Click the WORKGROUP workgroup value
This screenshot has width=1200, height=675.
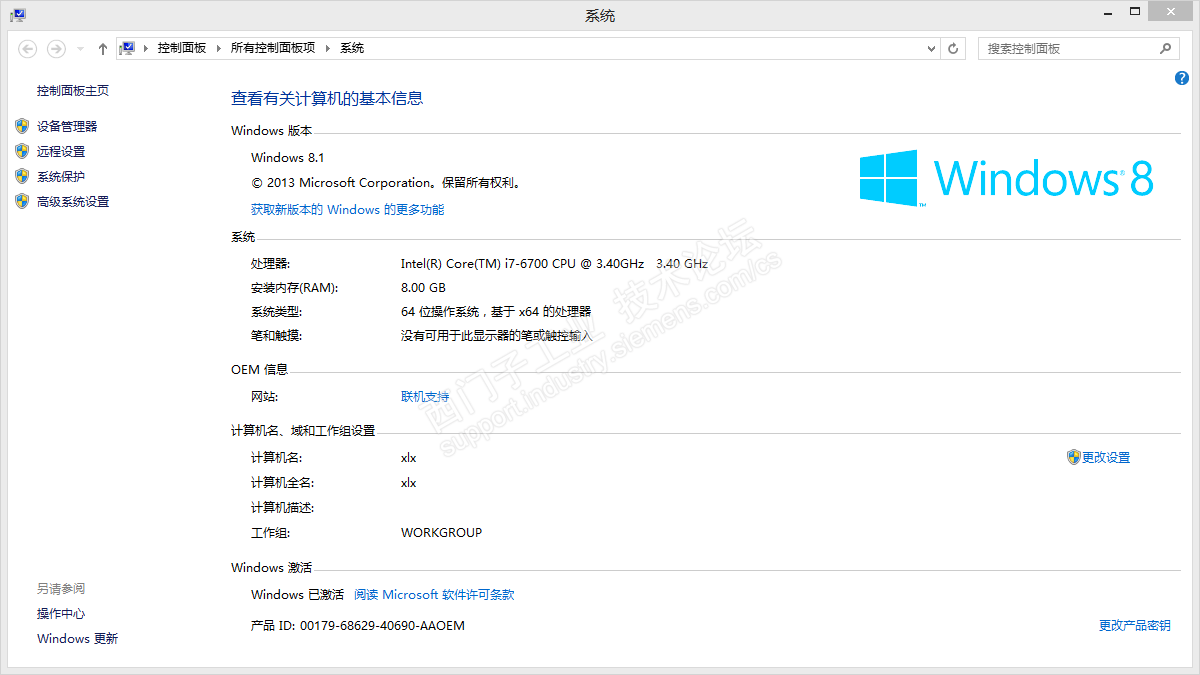coord(441,533)
